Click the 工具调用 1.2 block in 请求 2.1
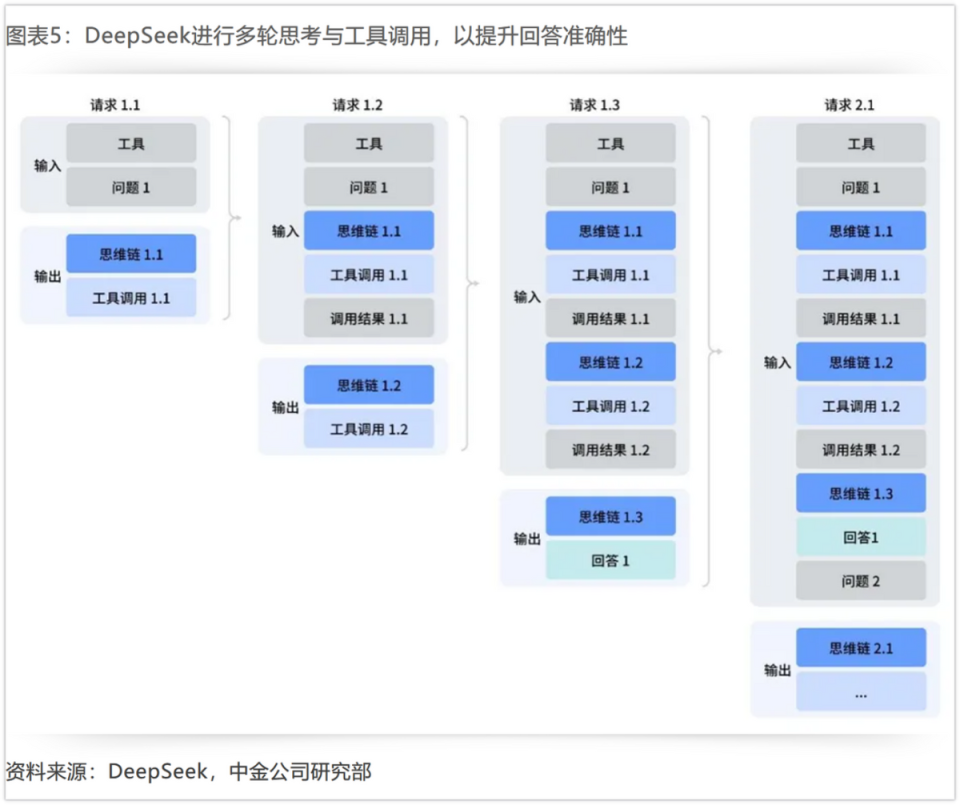 pos(861,406)
